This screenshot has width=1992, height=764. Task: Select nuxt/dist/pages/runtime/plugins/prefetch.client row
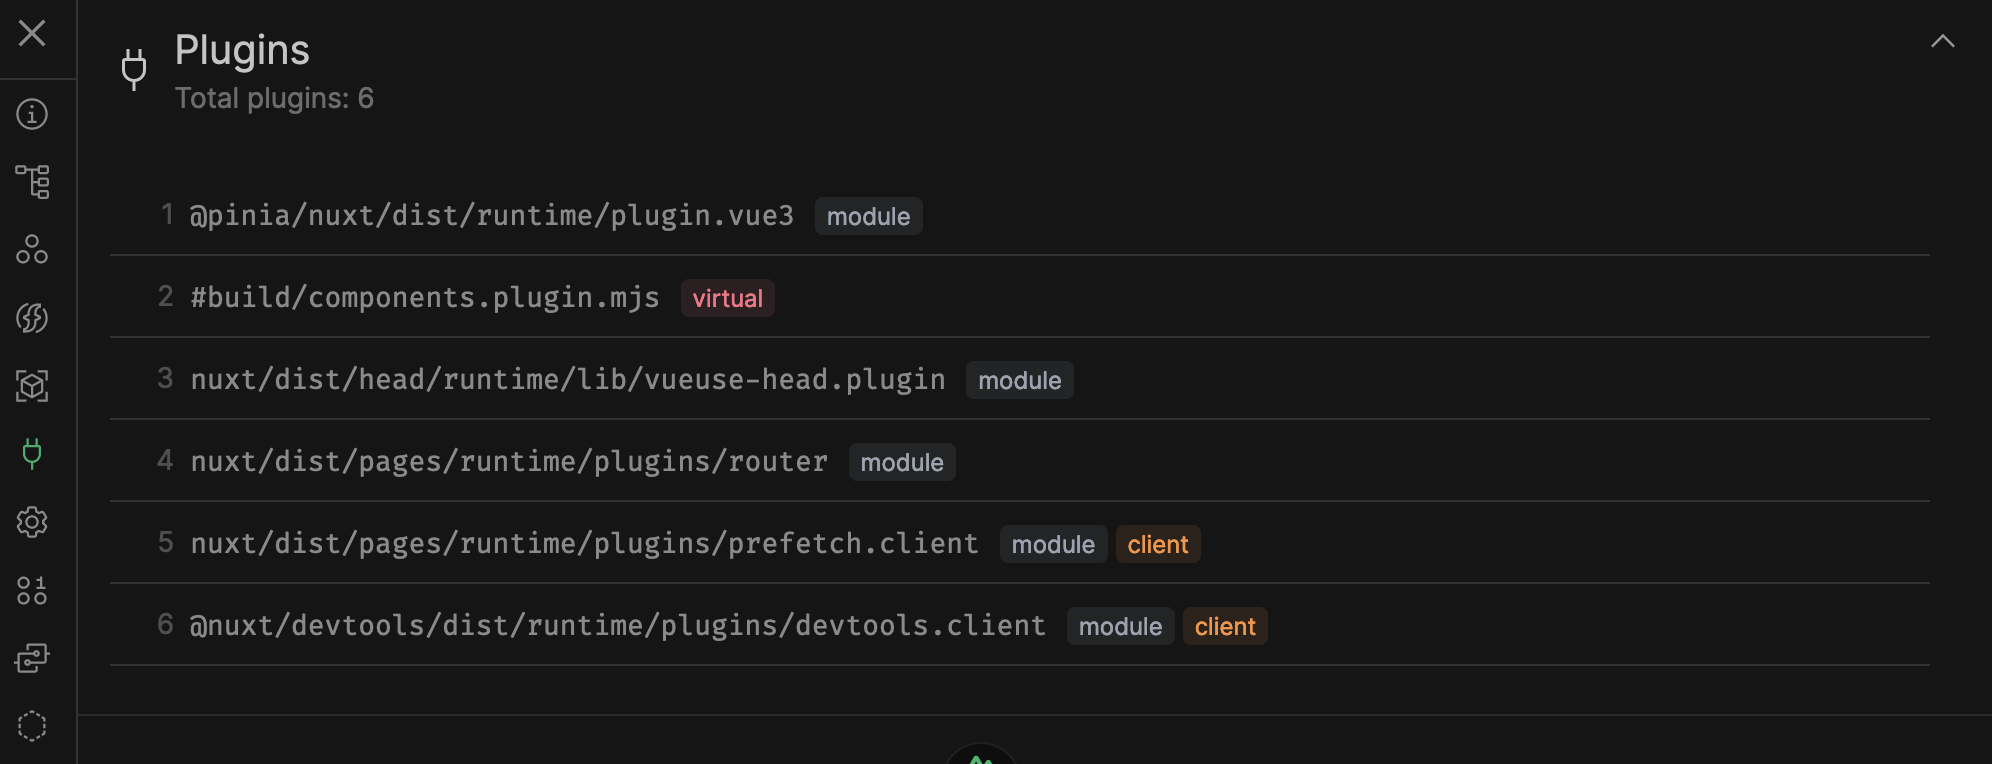(1020, 543)
